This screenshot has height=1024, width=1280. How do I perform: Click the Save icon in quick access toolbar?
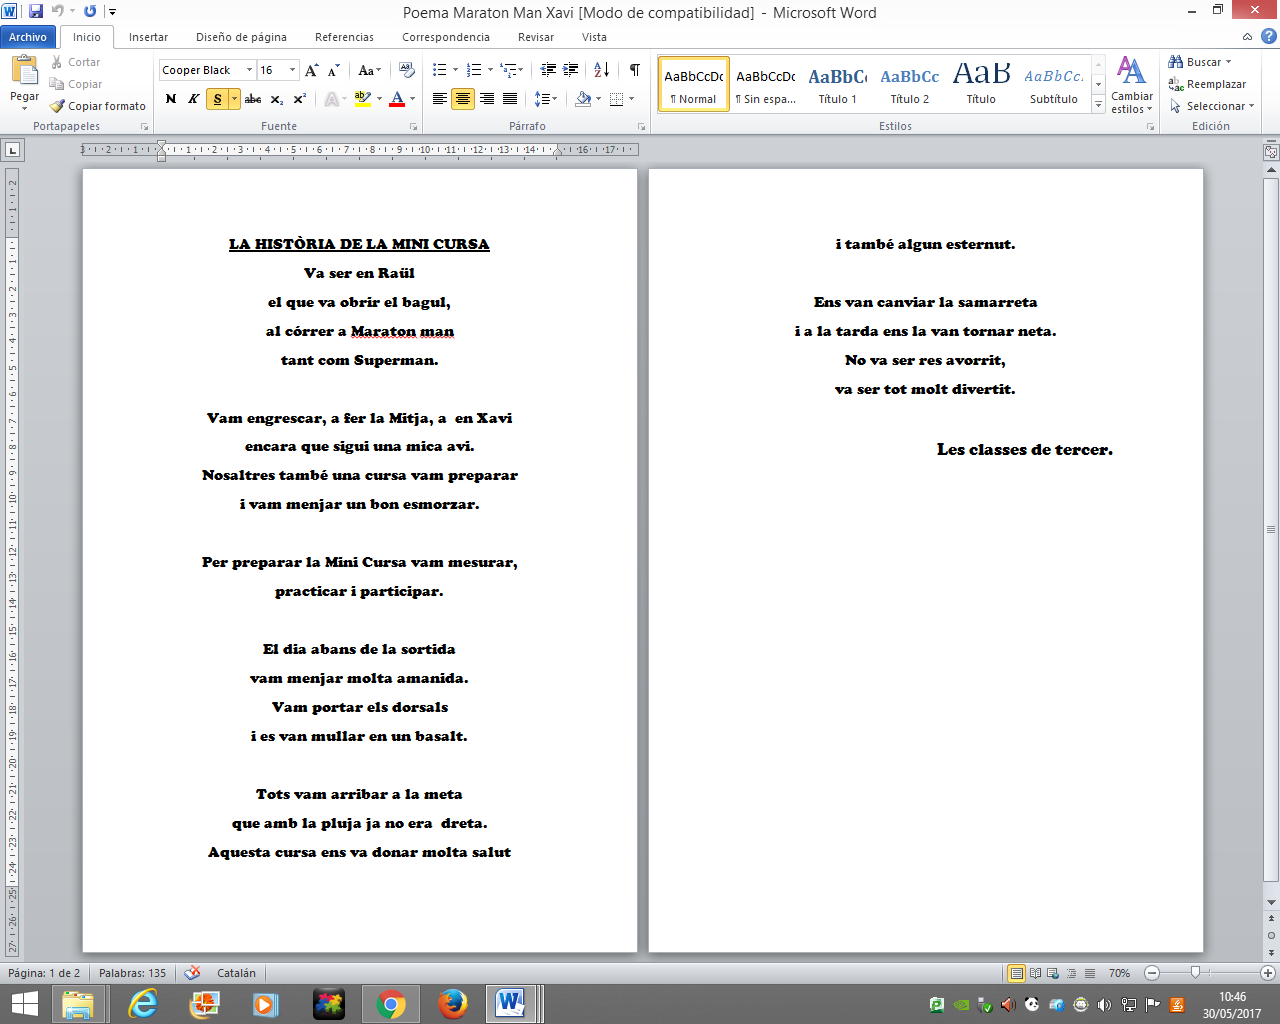coord(36,12)
